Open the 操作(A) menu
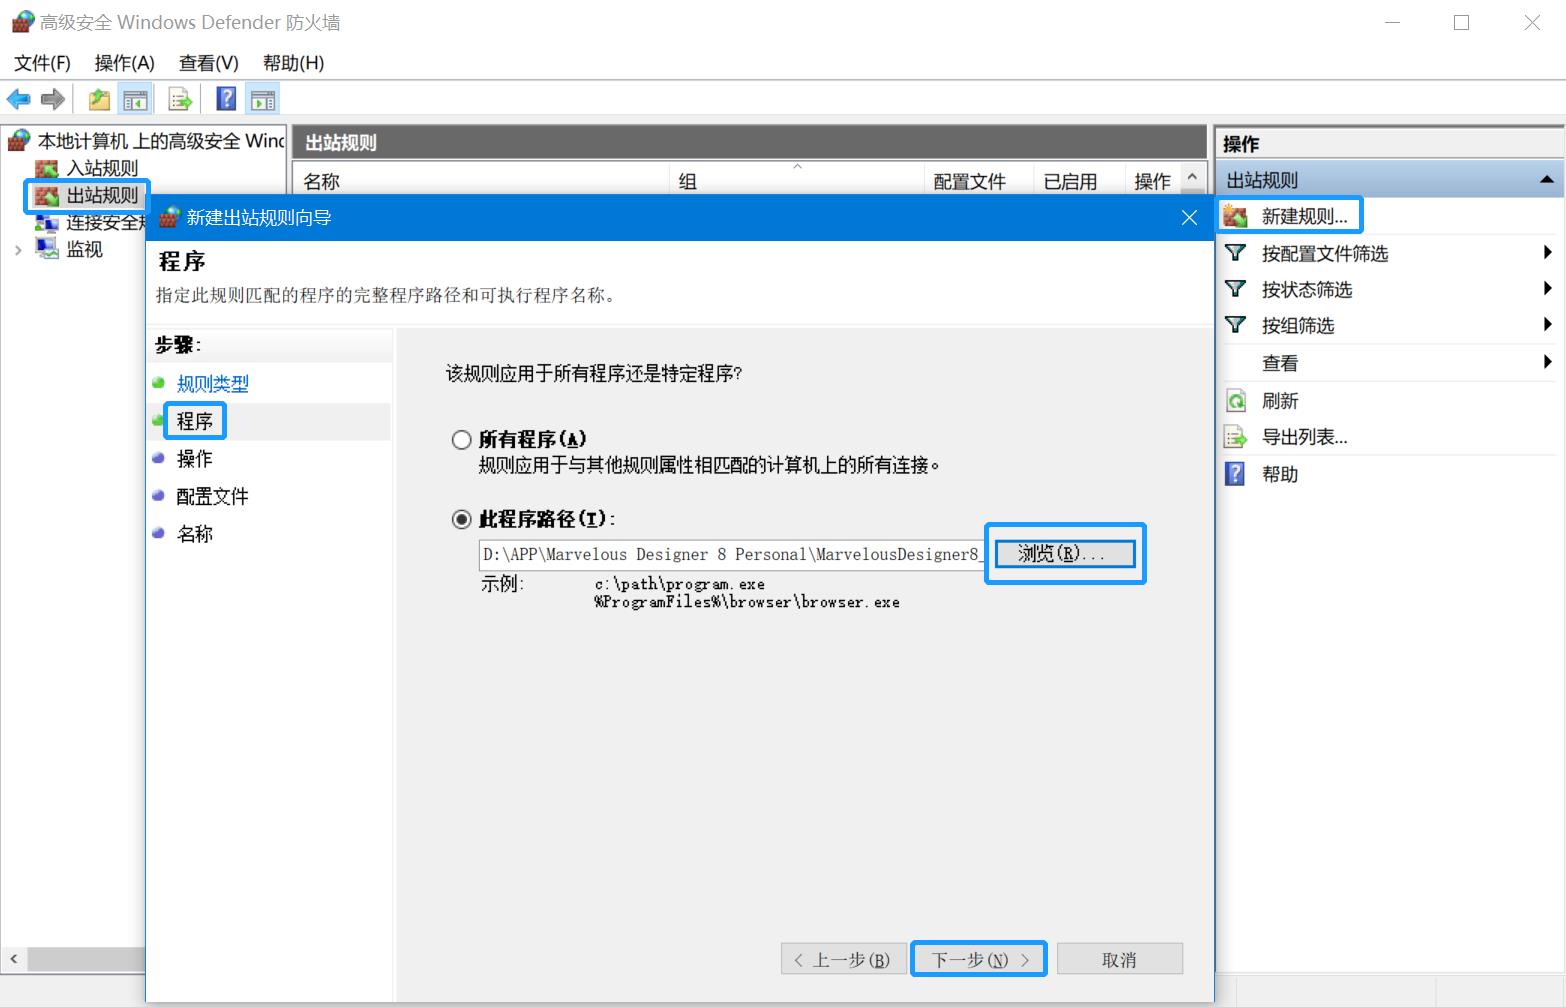Viewport: 1566px width, 1007px height. pyautogui.click(x=124, y=63)
